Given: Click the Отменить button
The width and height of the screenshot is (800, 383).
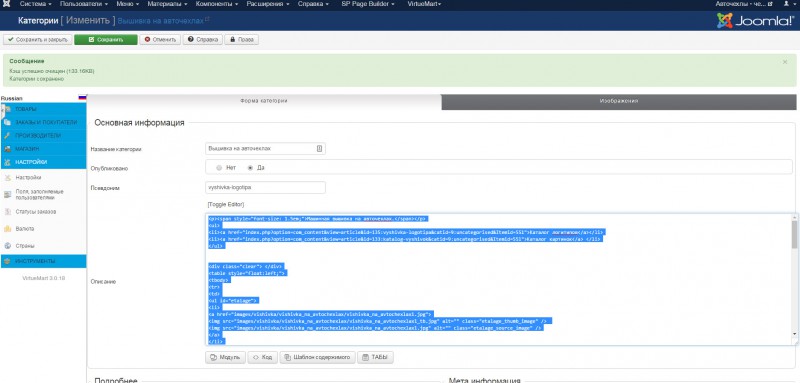Looking at the screenshot, I should coord(160,40).
